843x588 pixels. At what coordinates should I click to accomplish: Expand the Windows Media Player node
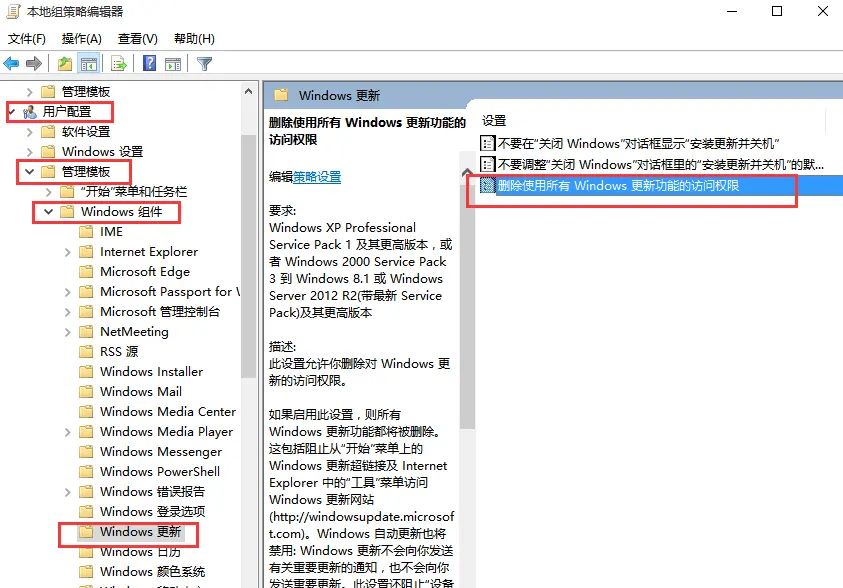[68, 432]
